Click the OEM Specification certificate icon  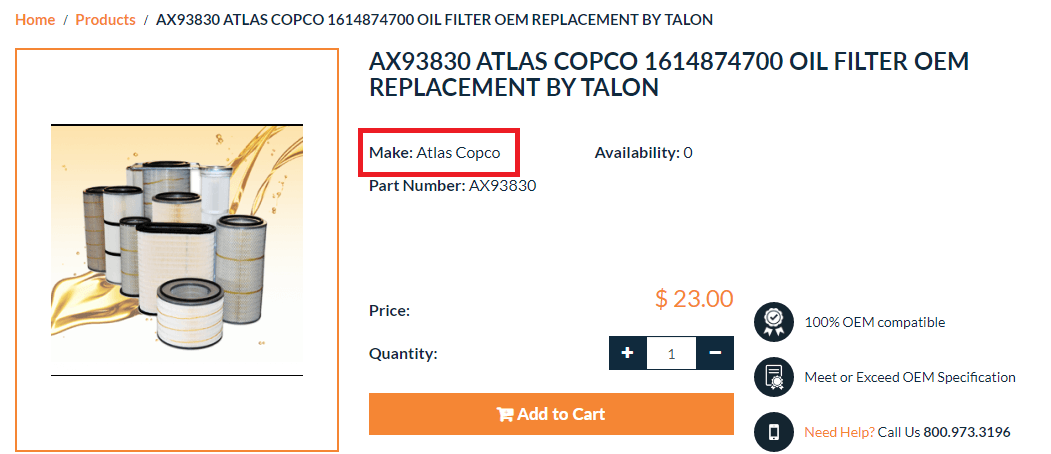(x=773, y=377)
